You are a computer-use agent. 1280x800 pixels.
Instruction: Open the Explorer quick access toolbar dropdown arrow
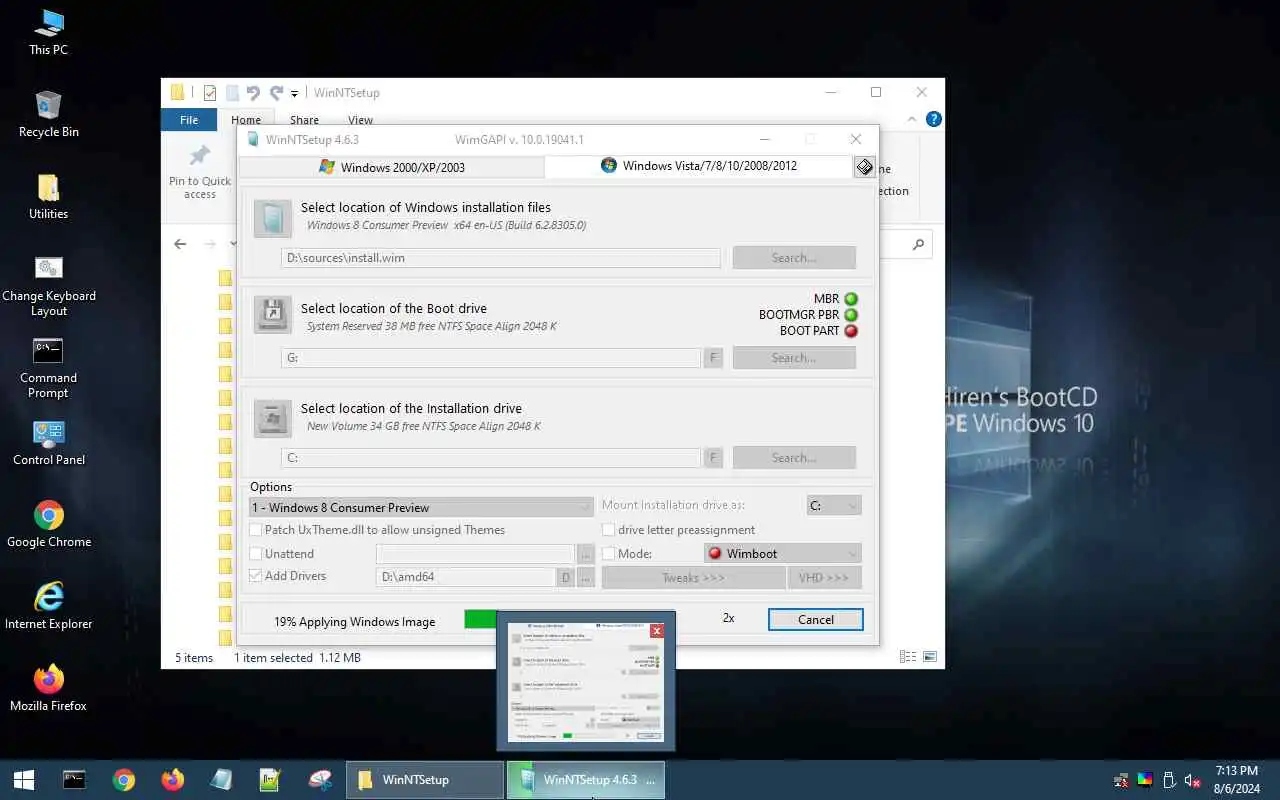point(294,94)
